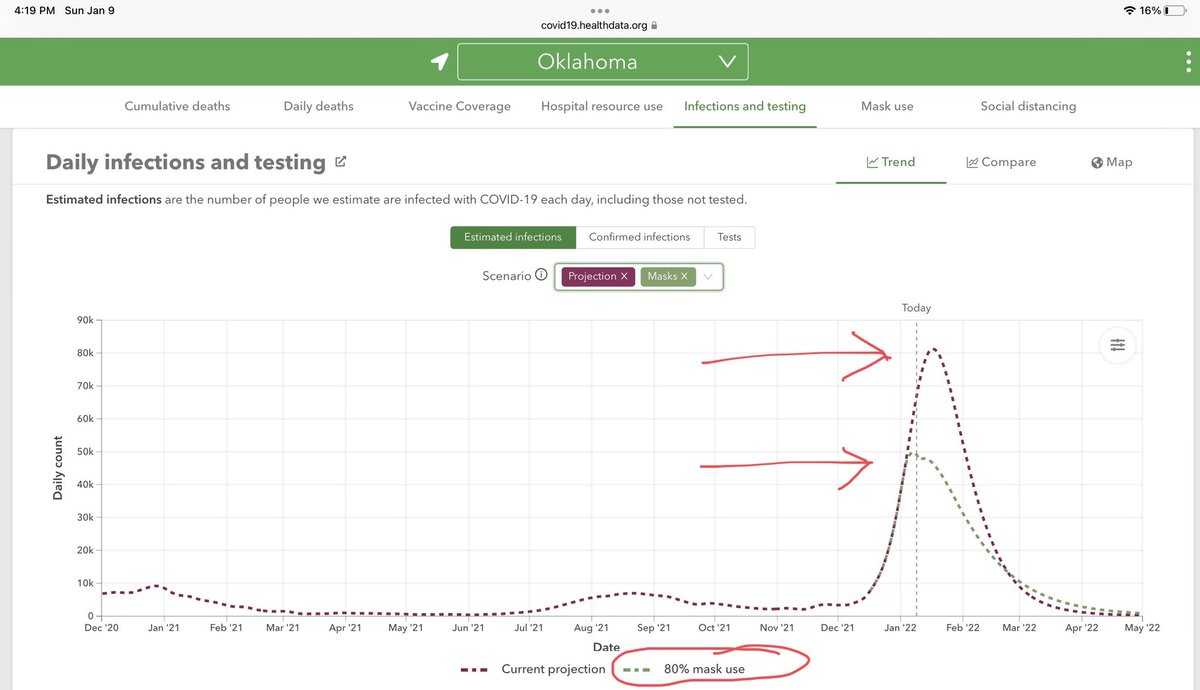Expand the Scenario dropdown chevron
Screen dimensions: 1200x690
708,277
